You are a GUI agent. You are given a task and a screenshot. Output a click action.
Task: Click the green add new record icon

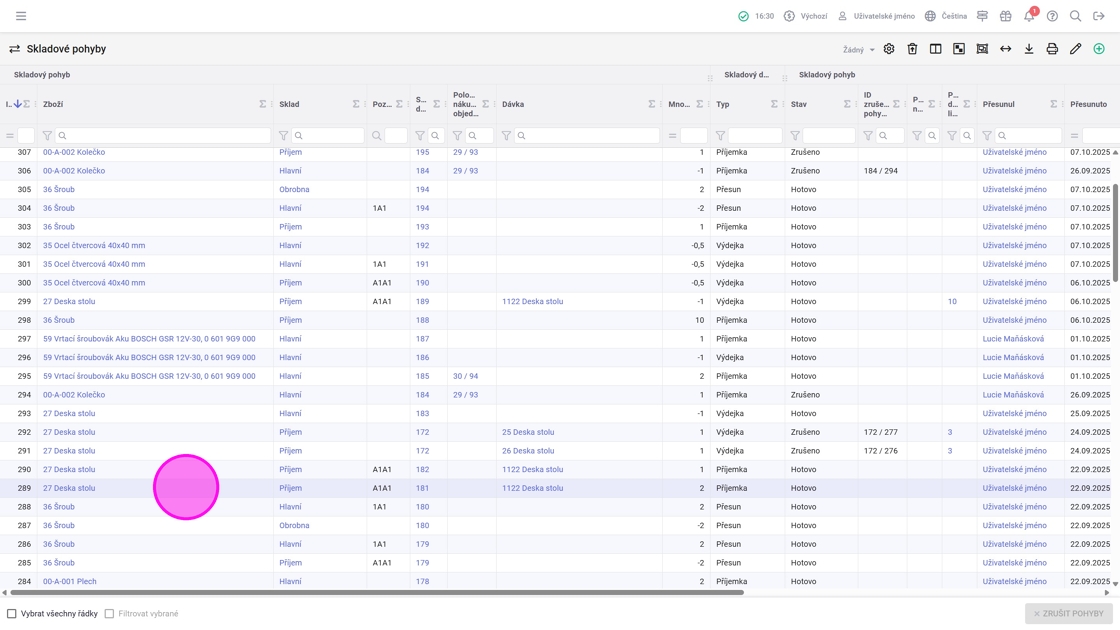click(1099, 49)
